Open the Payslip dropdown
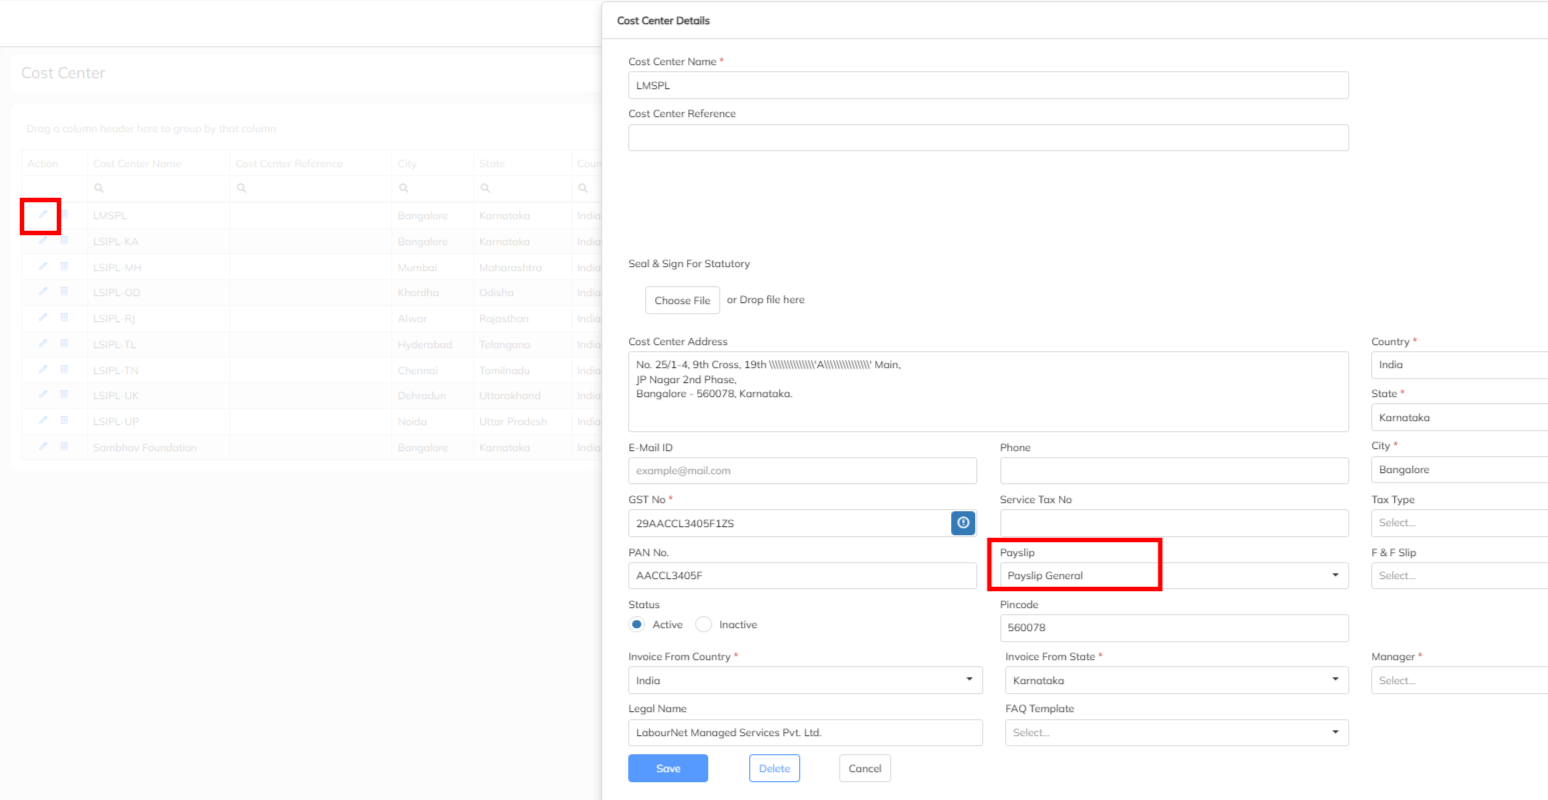This screenshot has height=800, width=1548. pos(1173,576)
